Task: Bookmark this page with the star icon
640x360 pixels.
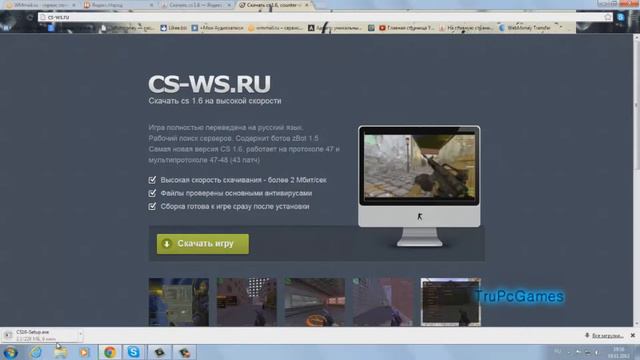Action: [x=608, y=17]
